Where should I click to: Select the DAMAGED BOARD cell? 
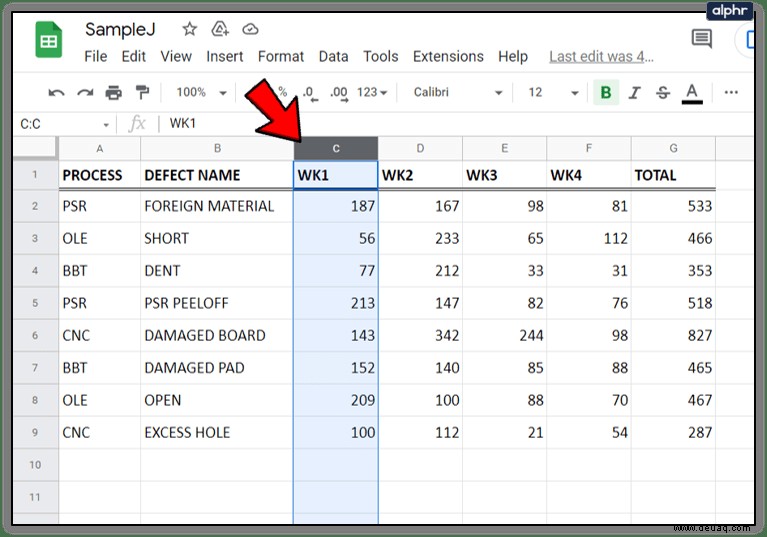click(217, 336)
